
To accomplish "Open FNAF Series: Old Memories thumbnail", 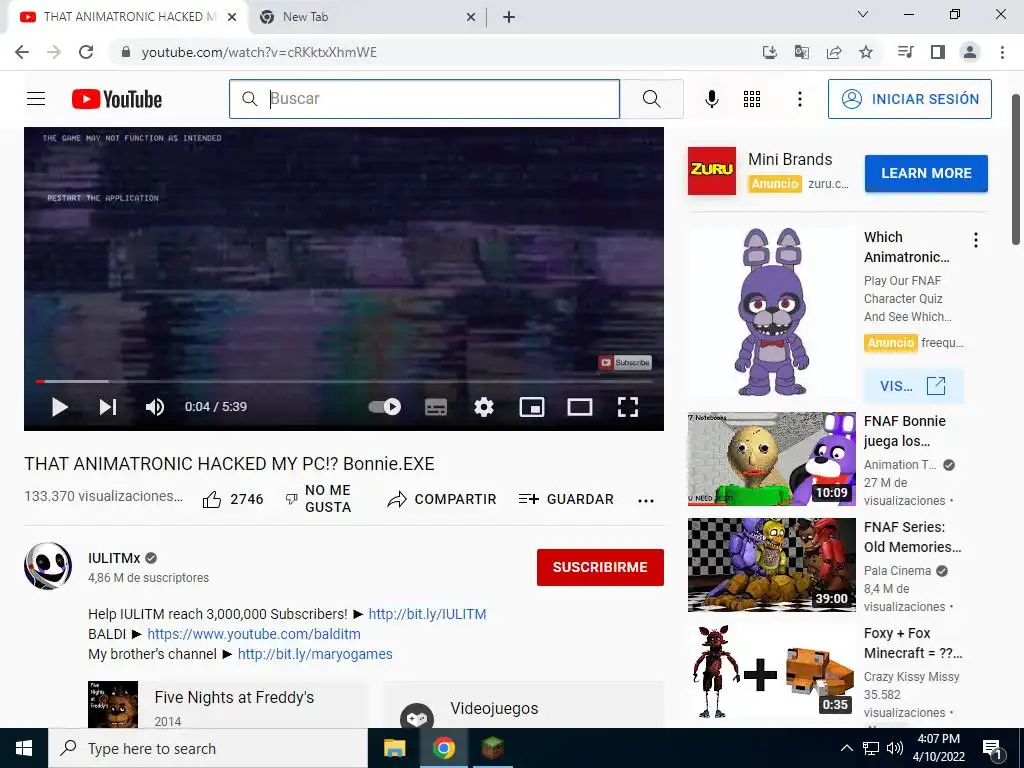I will coord(771,565).
